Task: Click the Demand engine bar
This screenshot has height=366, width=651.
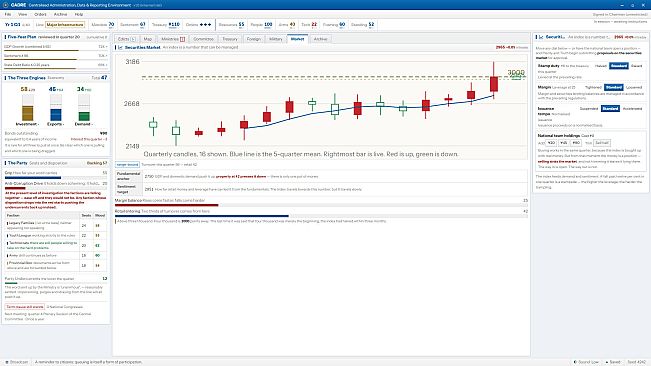Action: pos(84,108)
